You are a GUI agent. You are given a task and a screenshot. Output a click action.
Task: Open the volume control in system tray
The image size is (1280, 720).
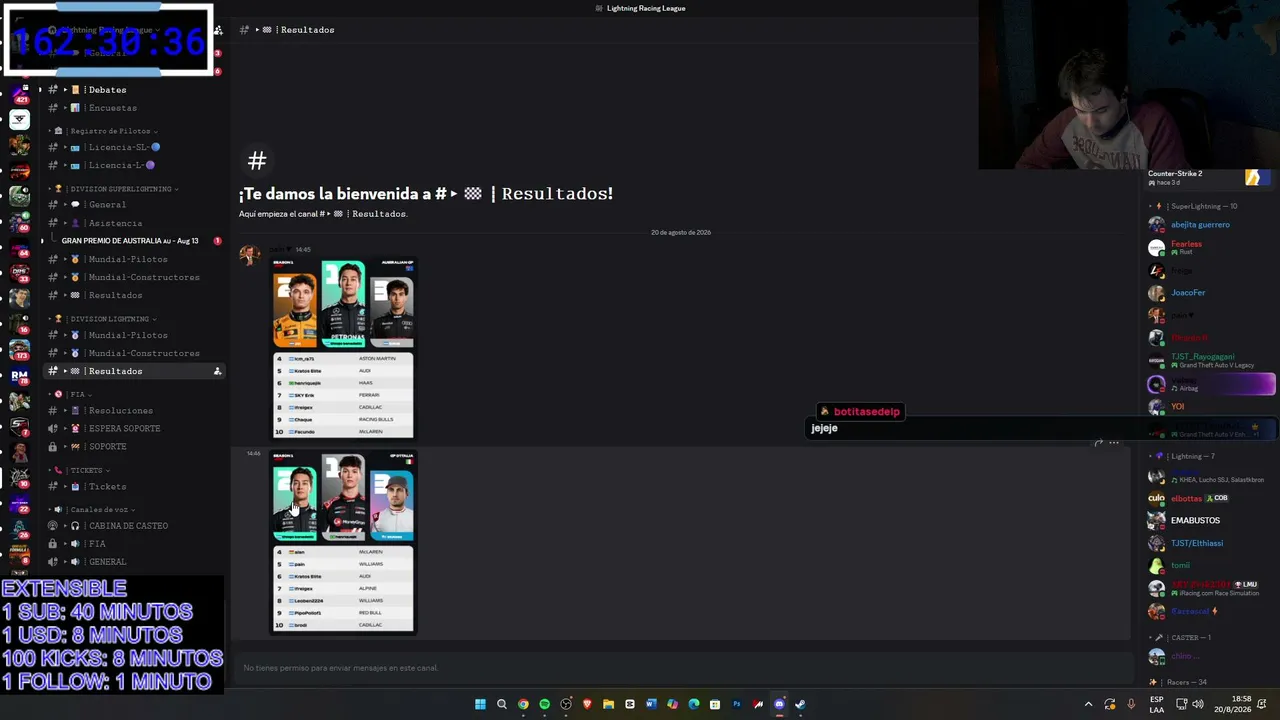click(x=1199, y=704)
